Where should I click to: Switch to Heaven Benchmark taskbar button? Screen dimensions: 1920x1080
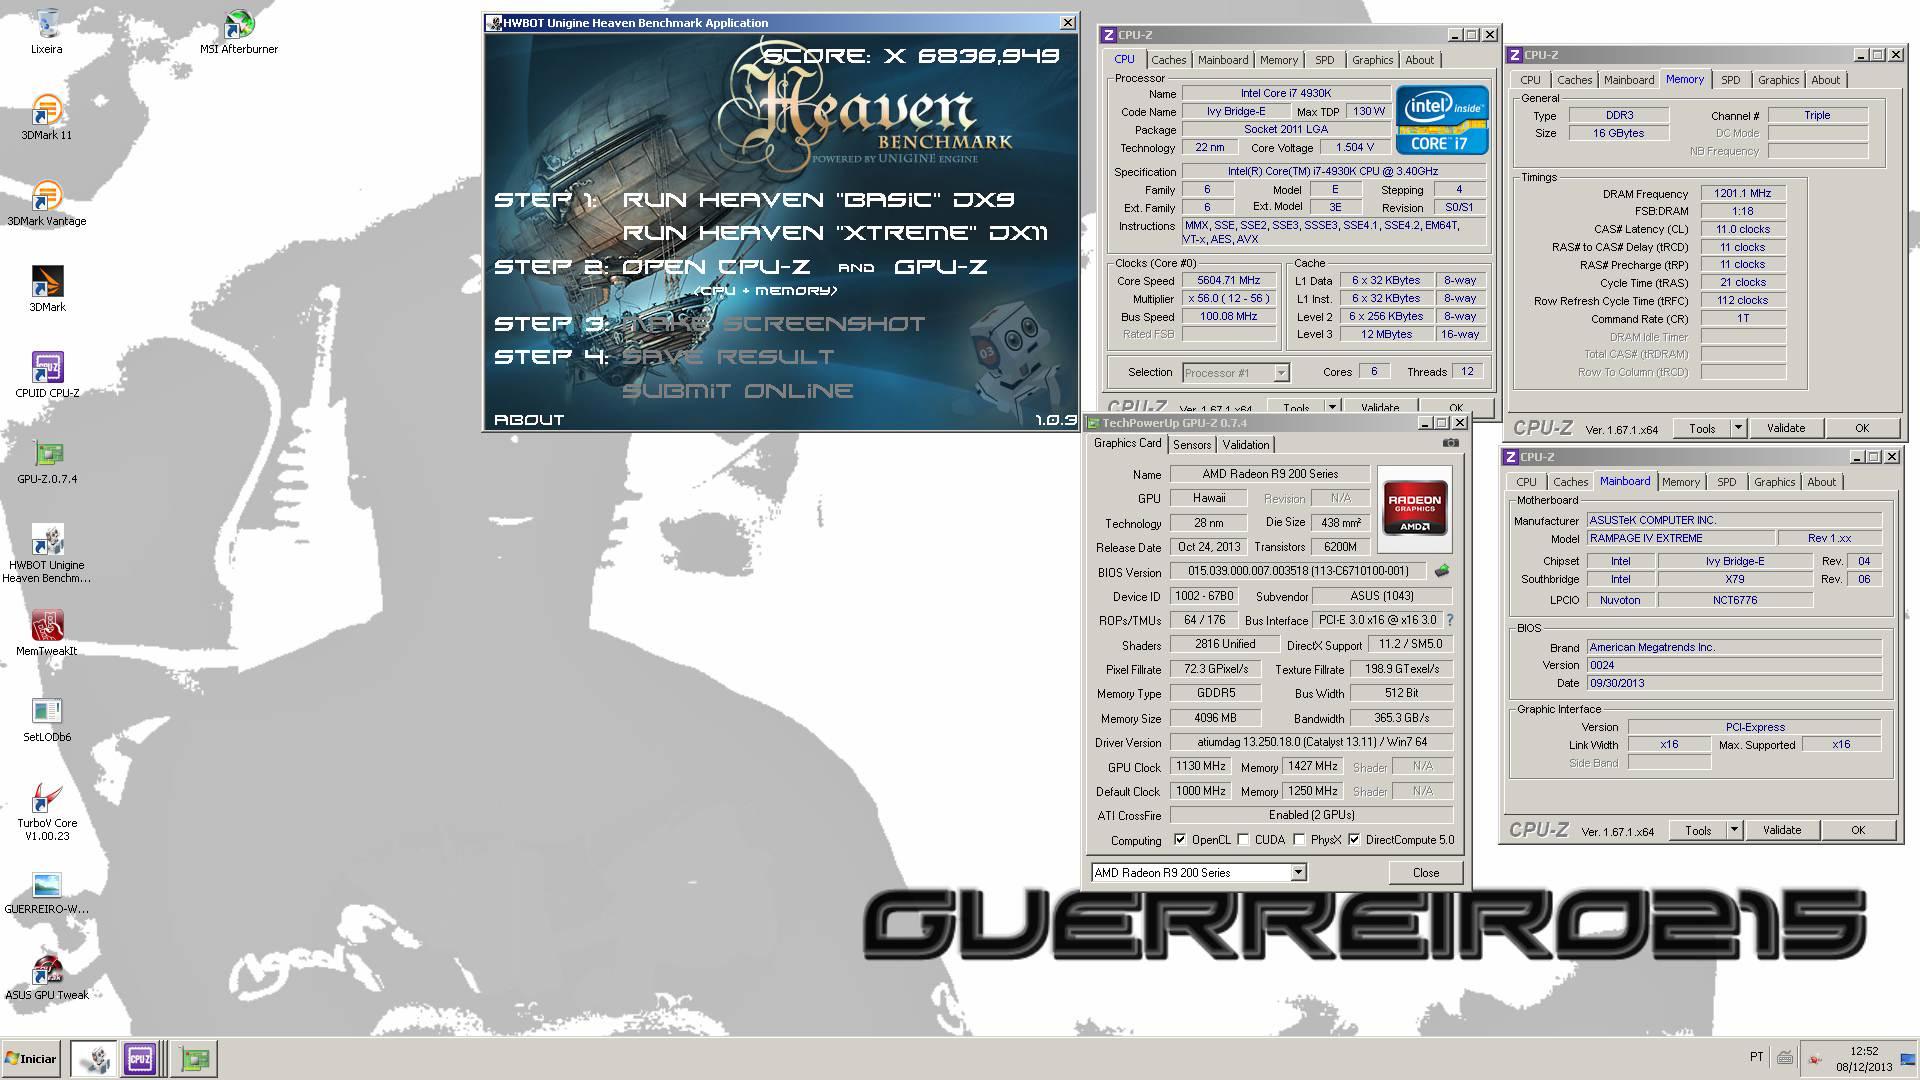[94, 1059]
